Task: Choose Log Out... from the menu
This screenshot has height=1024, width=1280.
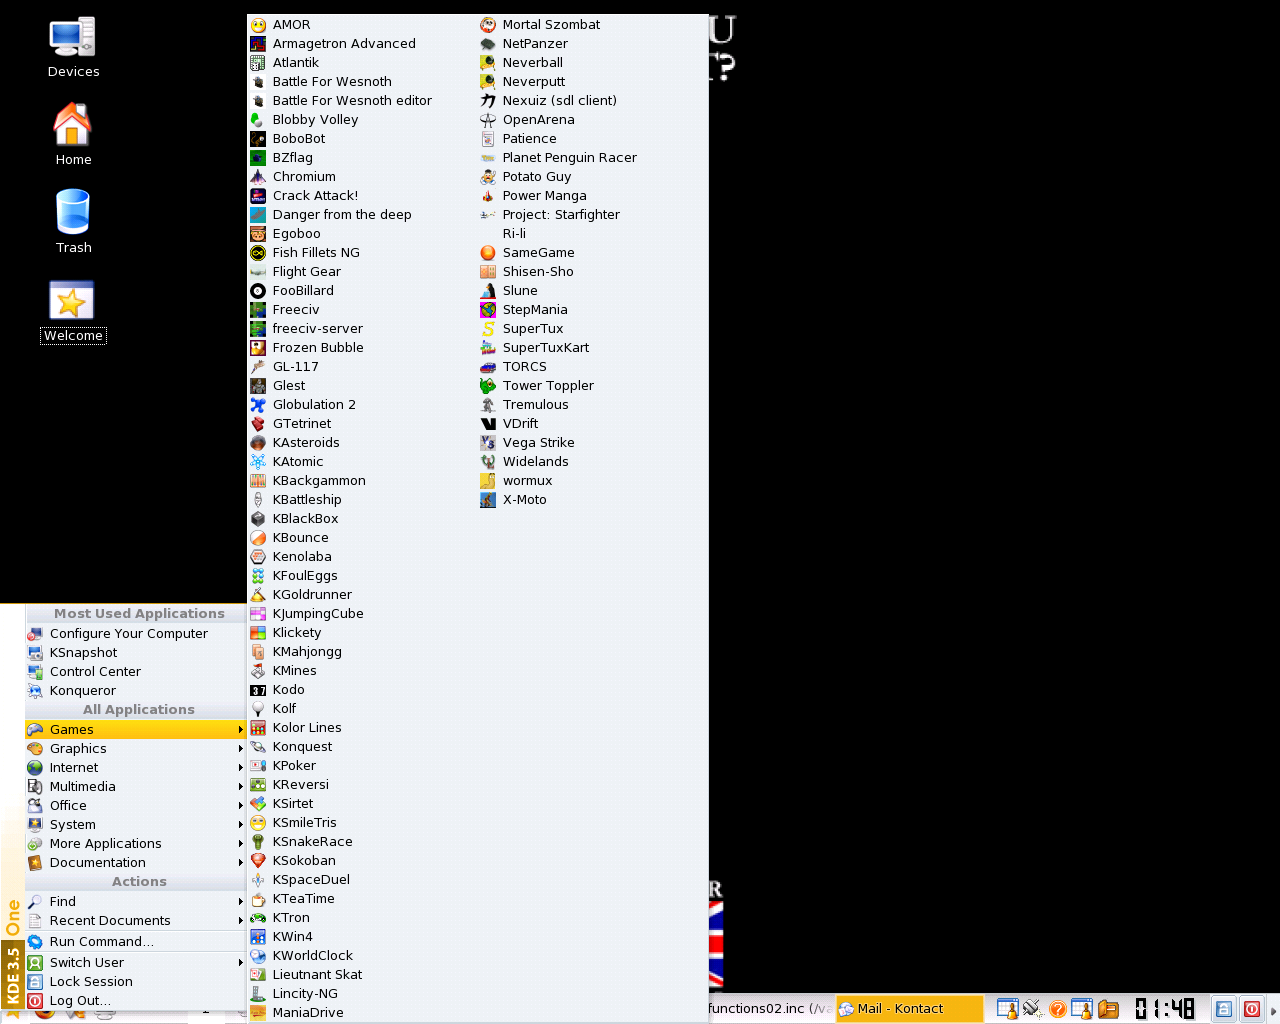Action: click(135, 1001)
